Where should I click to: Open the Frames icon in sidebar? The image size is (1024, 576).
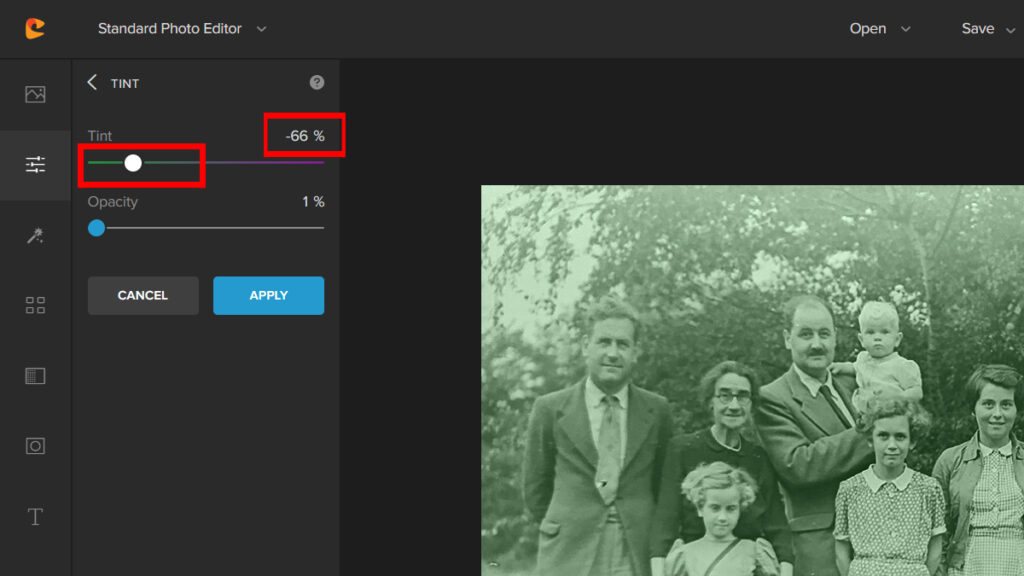tap(35, 446)
